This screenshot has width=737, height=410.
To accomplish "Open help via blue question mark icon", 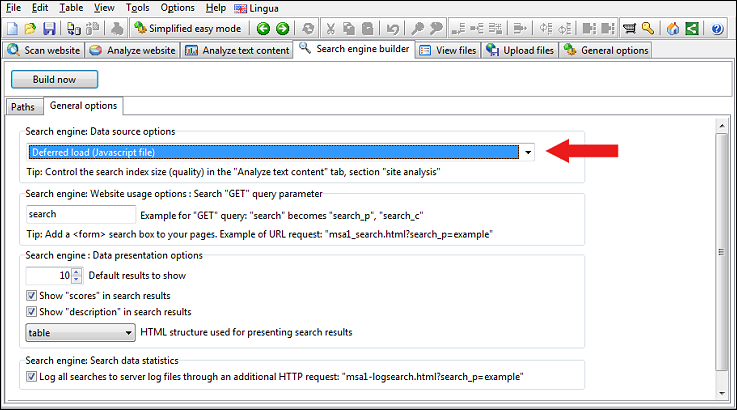I will [x=717, y=29].
